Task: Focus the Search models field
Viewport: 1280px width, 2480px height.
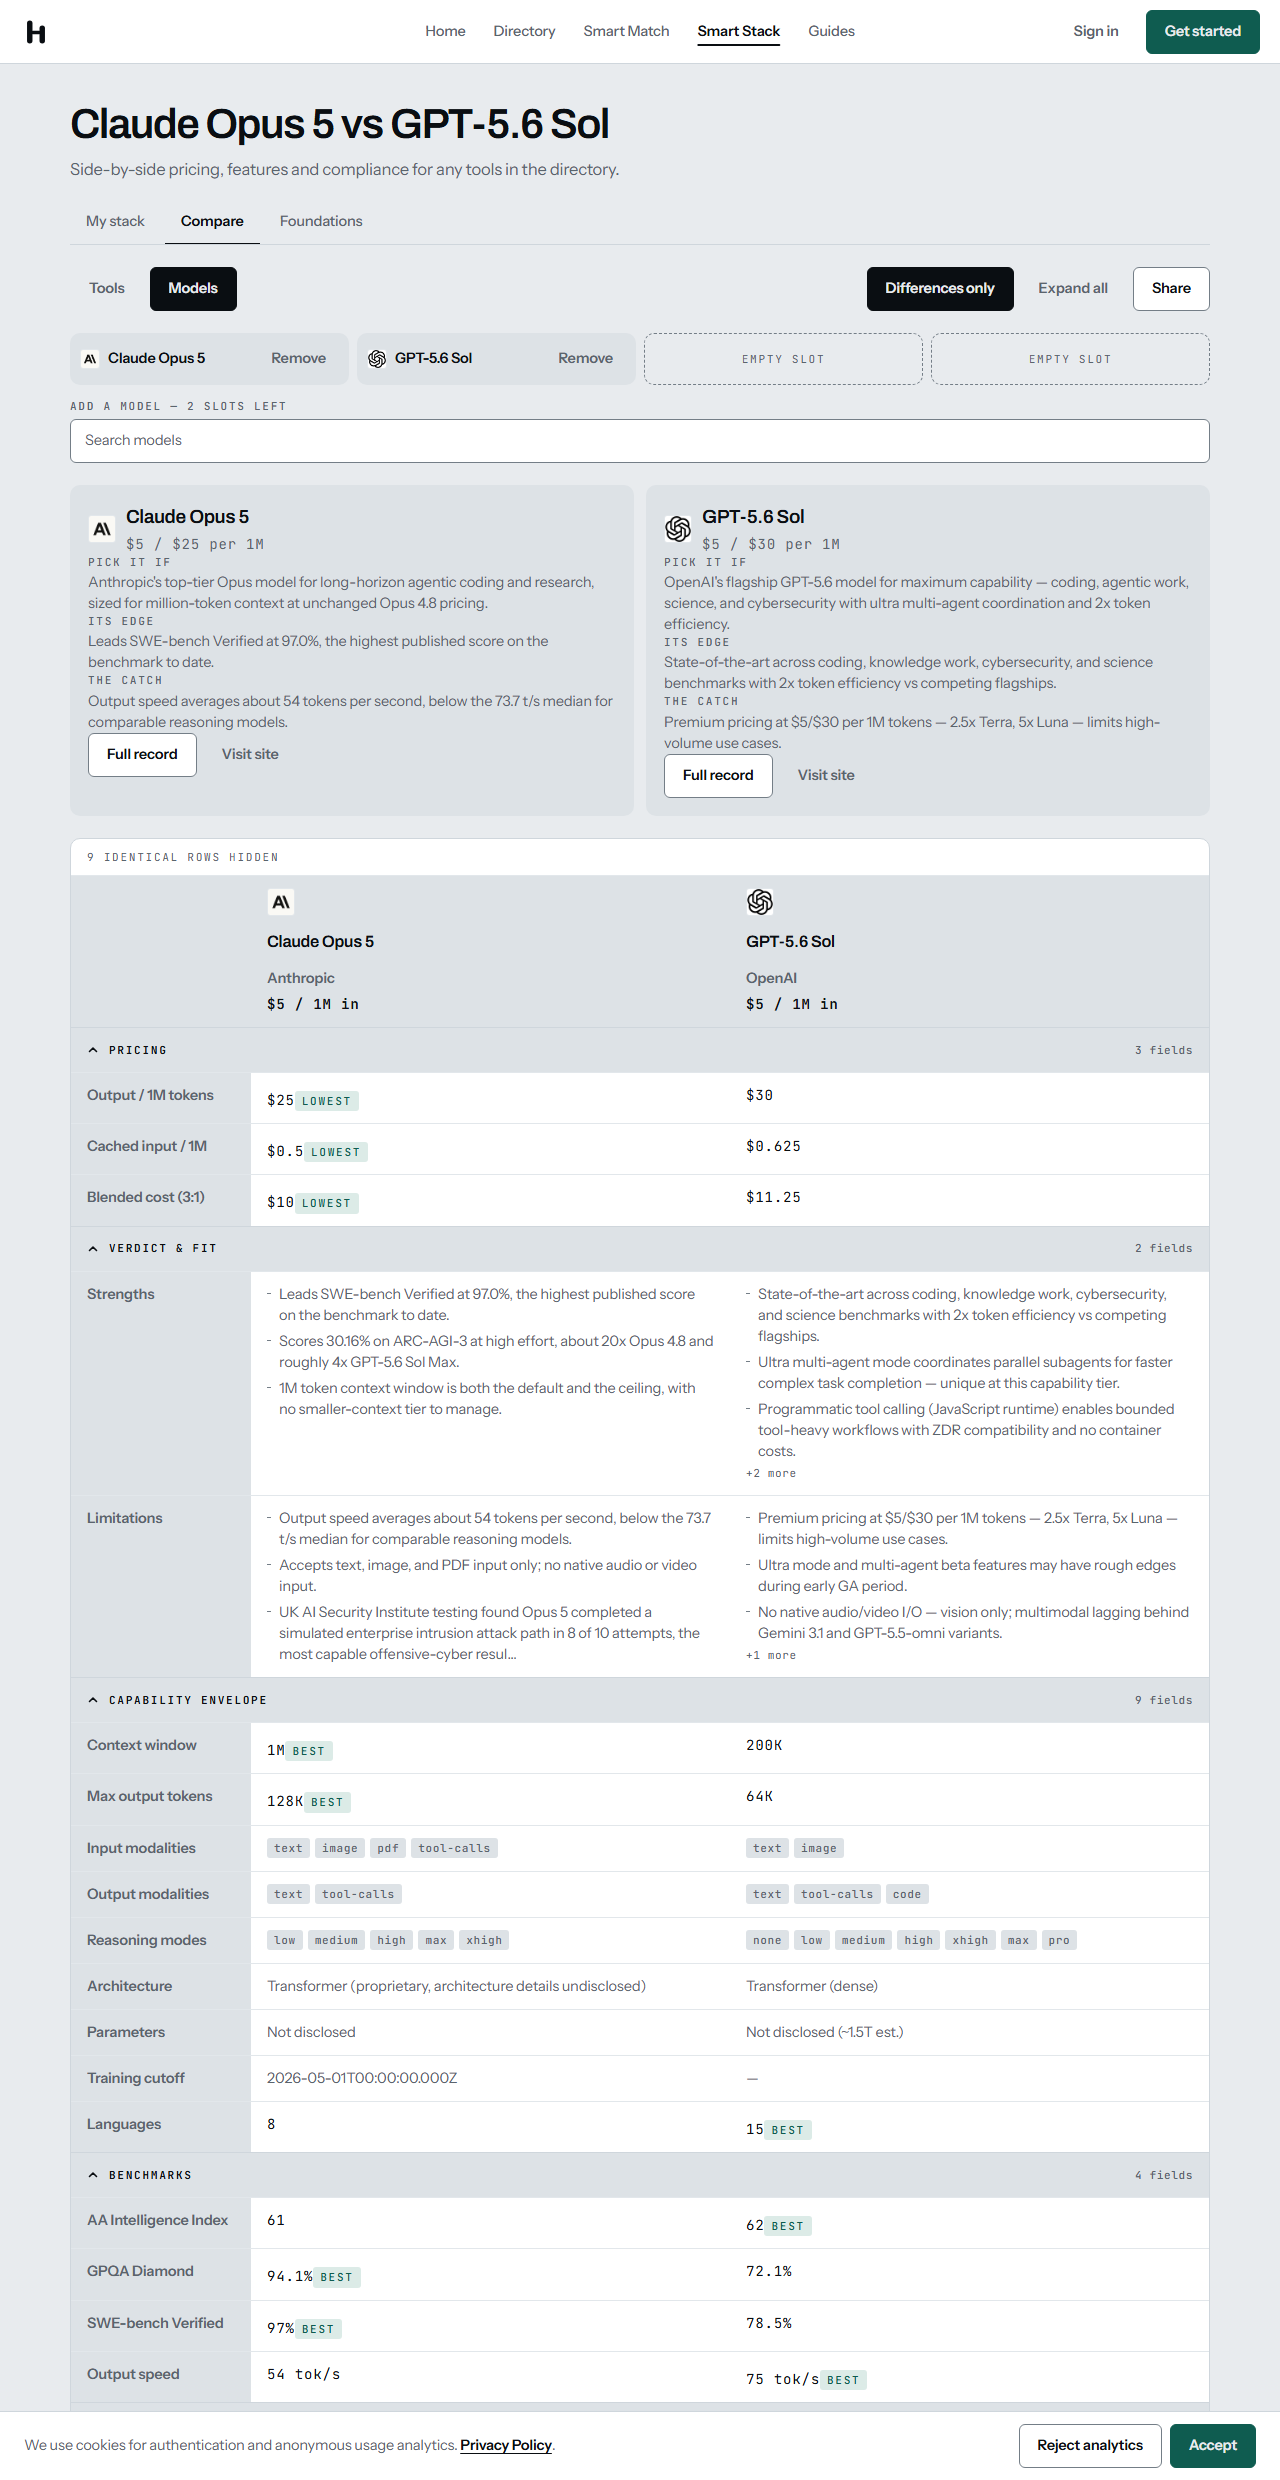Action: point(640,441)
